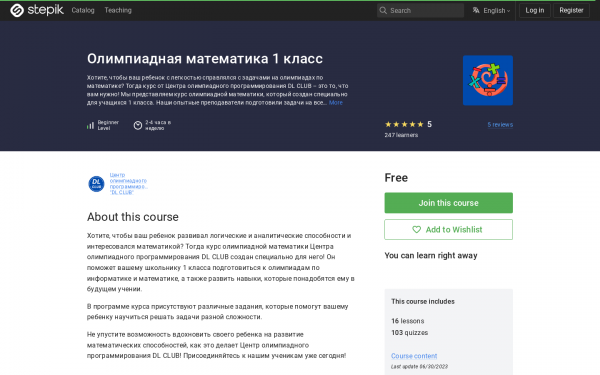
Task: Click the Log in button
Action: tap(535, 10)
